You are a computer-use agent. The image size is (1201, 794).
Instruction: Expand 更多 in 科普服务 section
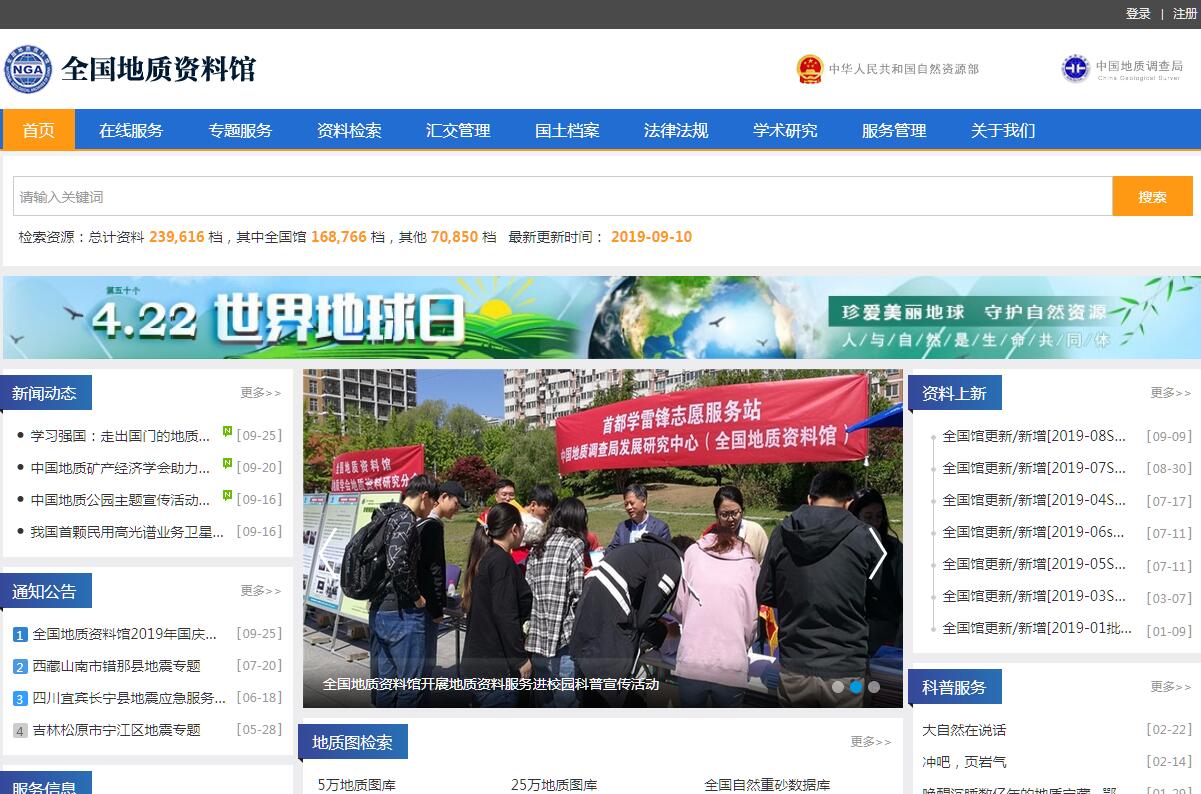pos(1171,687)
